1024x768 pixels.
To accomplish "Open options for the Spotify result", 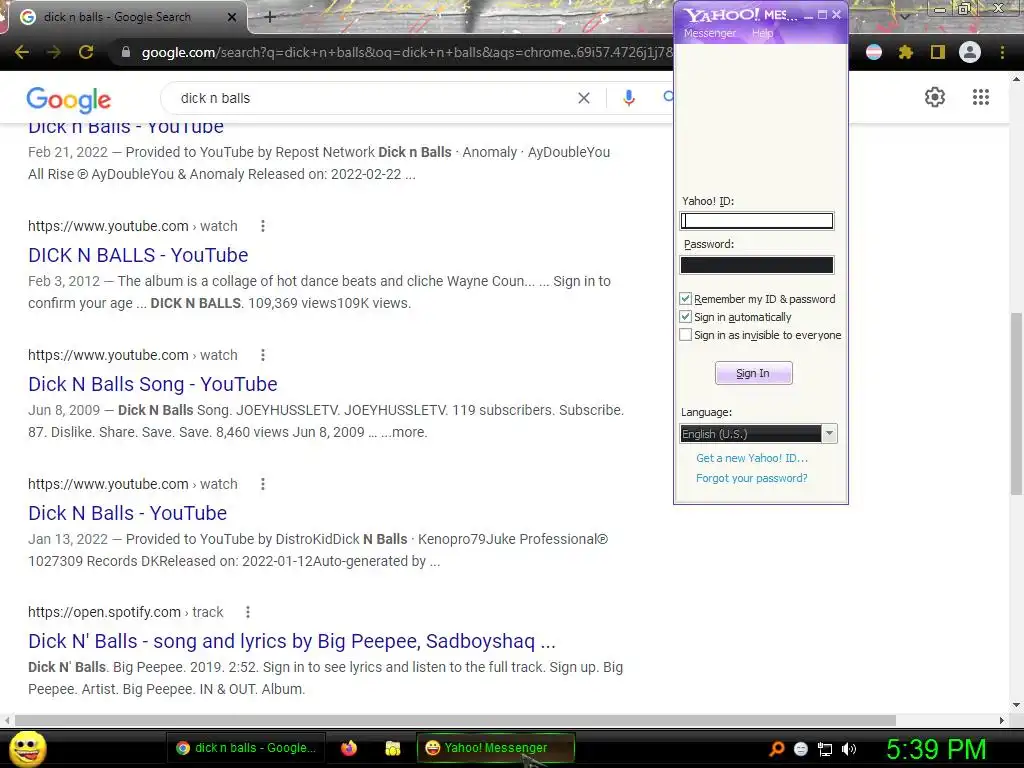I will point(248,612).
